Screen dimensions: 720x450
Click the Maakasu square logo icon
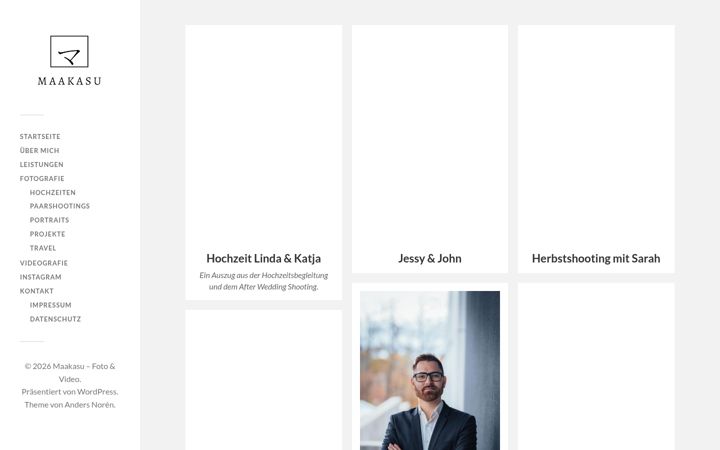[x=69, y=51]
